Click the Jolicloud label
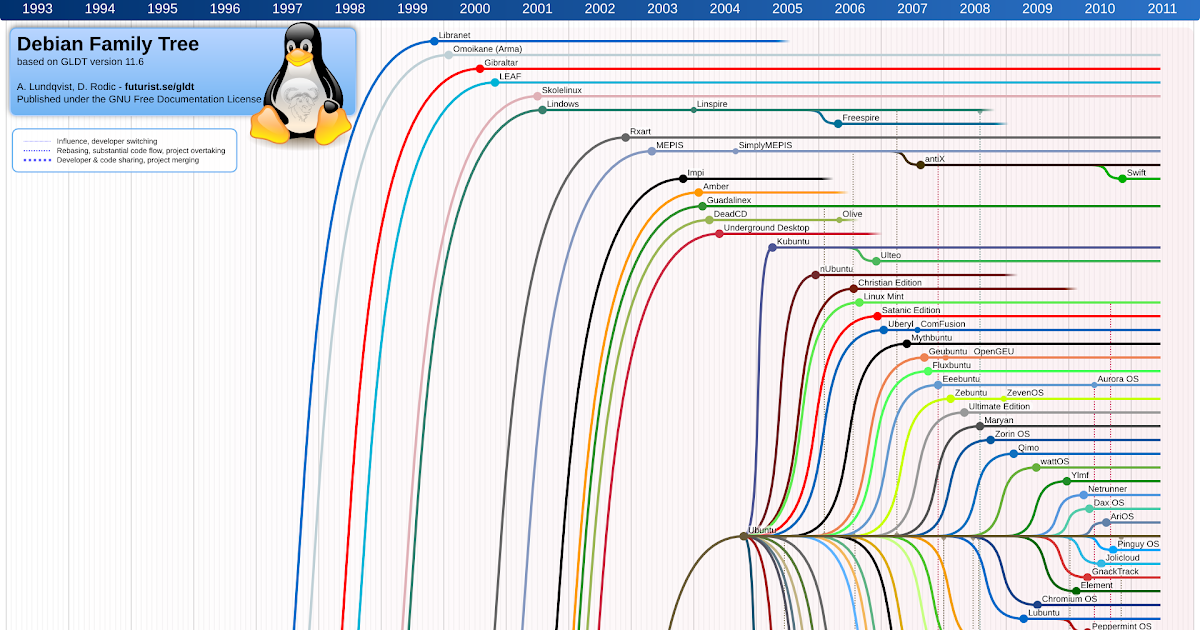Image resolution: width=1200 pixels, height=630 pixels. coord(1123,557)
